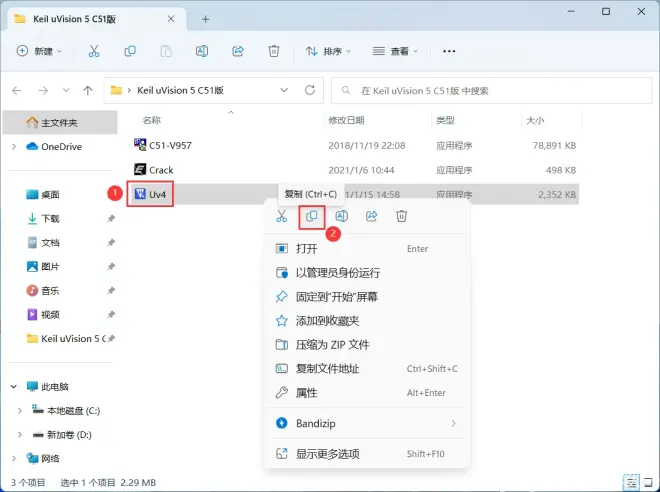This screenshot has width=660, height=492.
Task: Expand the OneDrive tree node
Action: click(14, 146)
